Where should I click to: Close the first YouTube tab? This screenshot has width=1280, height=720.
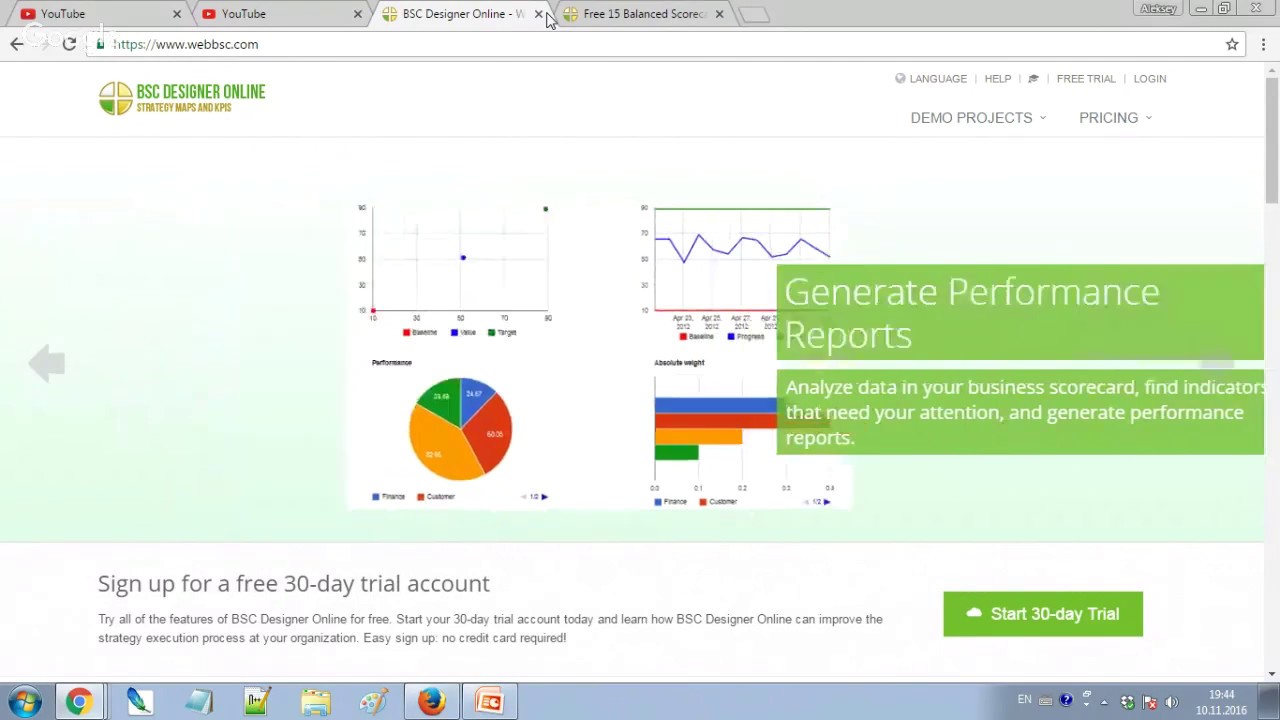coord(177,14)
